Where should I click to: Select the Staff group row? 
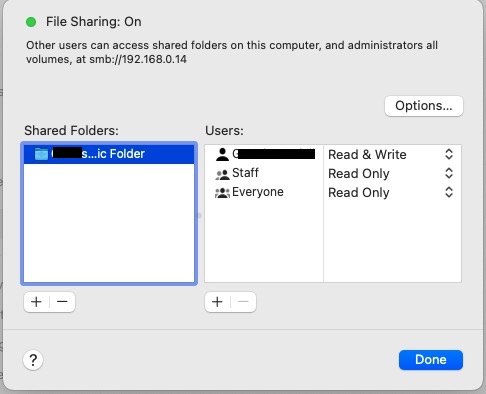pos(333,173)
